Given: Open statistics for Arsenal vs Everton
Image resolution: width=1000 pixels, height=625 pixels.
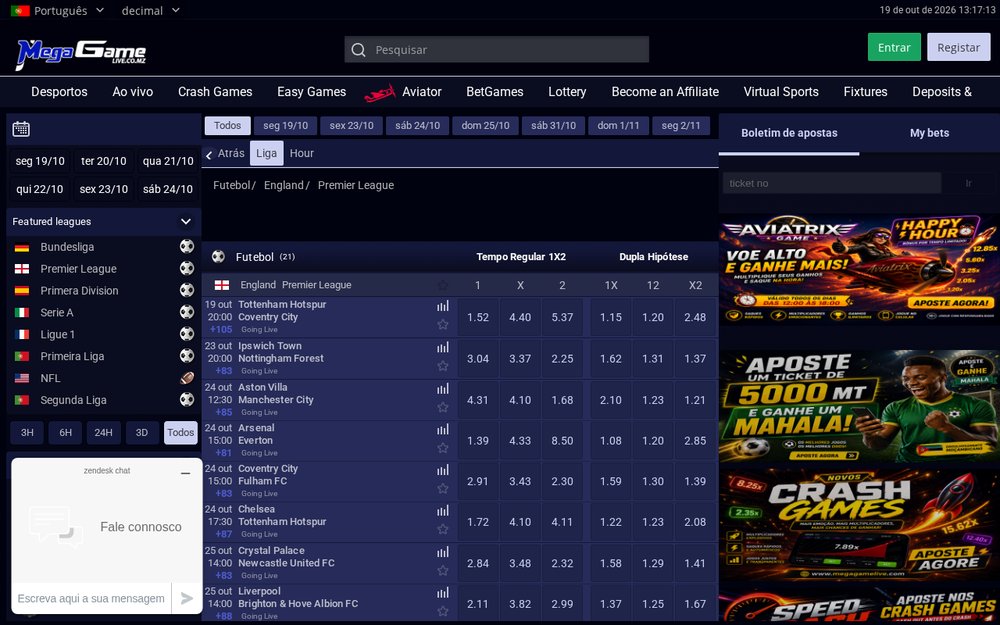Looking at the screenshot, I should tap(443, 430).
